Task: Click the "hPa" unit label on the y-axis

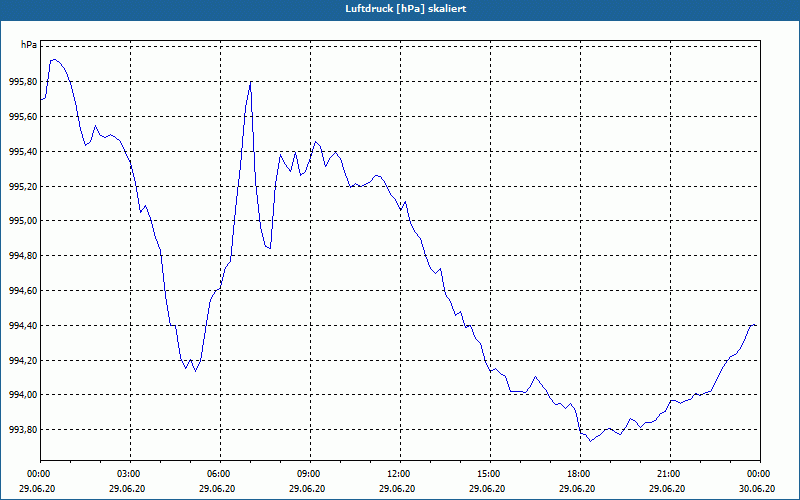Action: click(29, 45)
